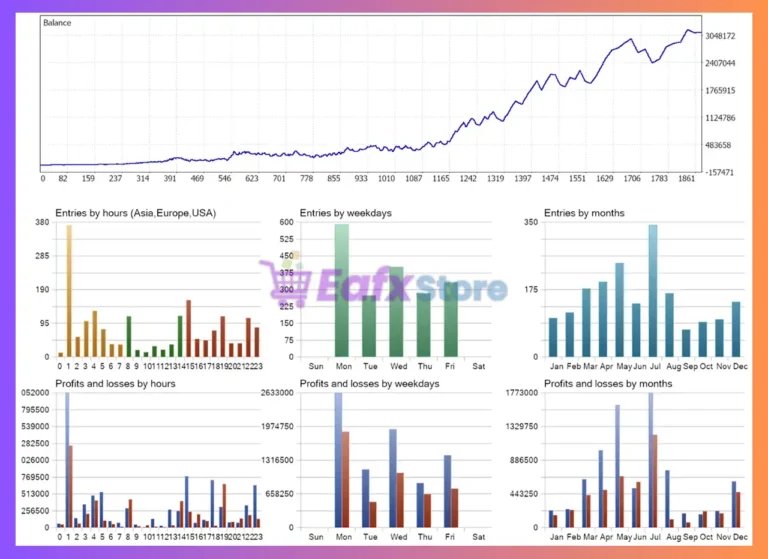Click the 600 axis value in Entries by weekdays
The image size is (768, 559).
(287, 222)
